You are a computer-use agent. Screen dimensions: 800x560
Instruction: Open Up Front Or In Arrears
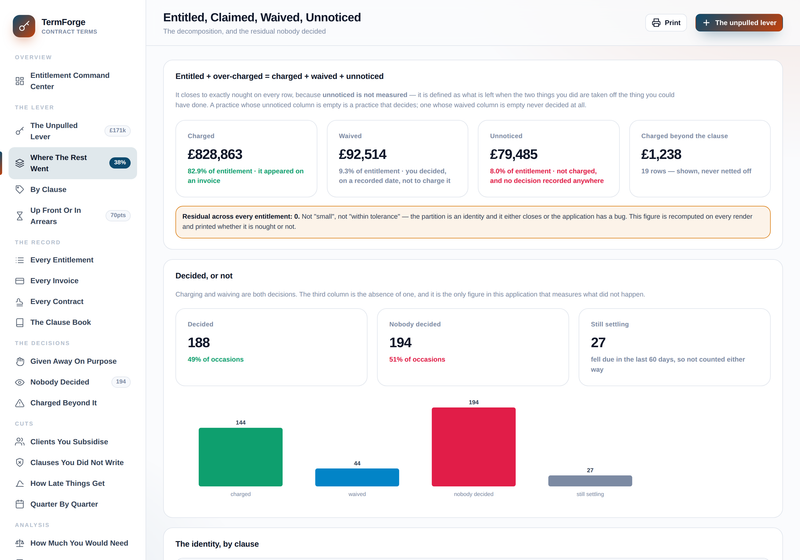(x=72, y=216)
